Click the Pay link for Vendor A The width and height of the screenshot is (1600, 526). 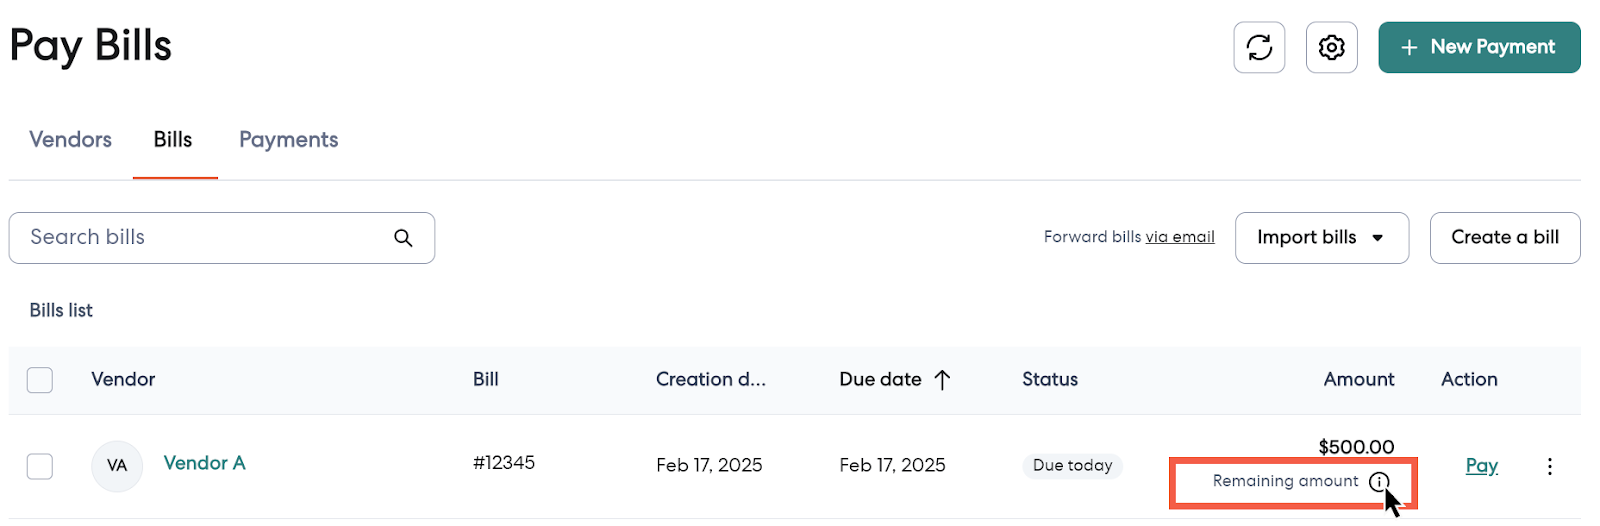coord(1481,466)
